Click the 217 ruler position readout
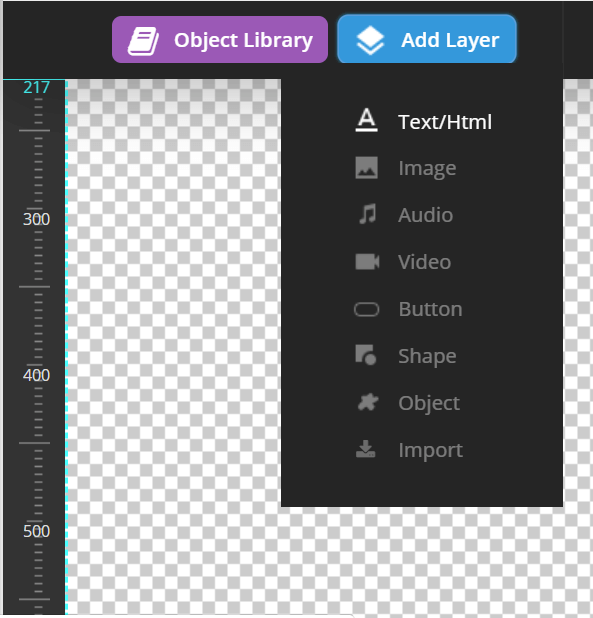Screen dimensions: 593x618 [x=36, y=87]
